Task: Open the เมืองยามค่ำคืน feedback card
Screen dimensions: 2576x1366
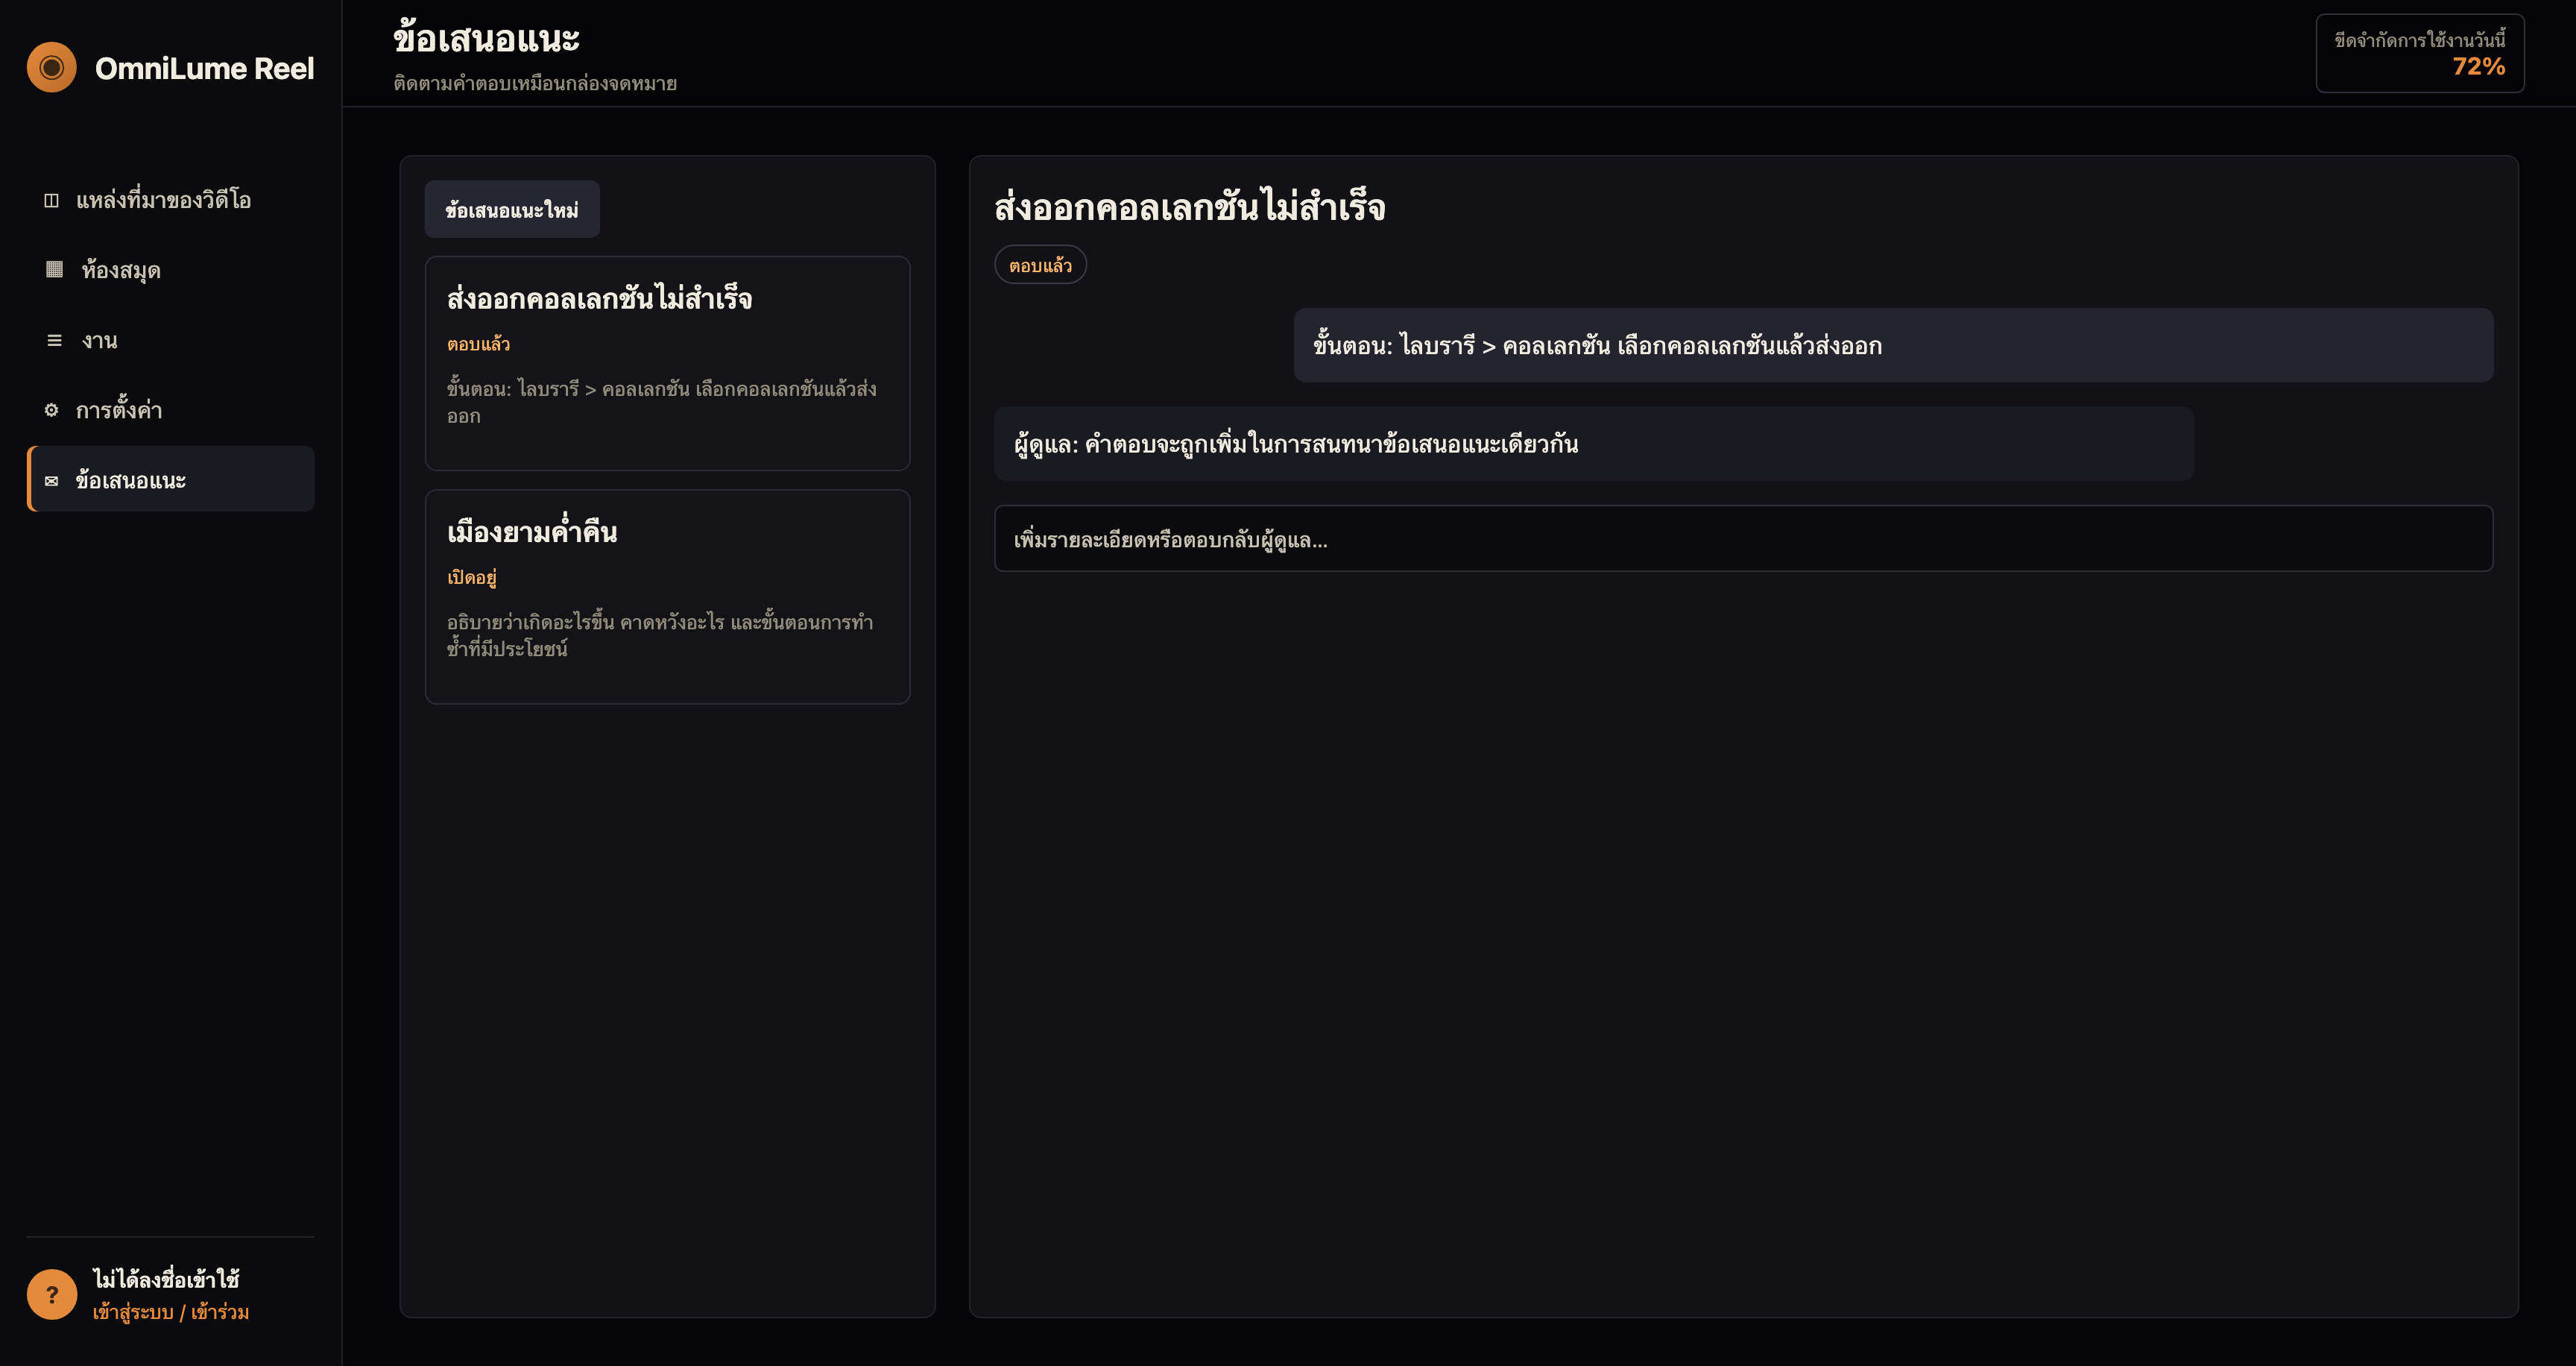Action: click(667, 597)
